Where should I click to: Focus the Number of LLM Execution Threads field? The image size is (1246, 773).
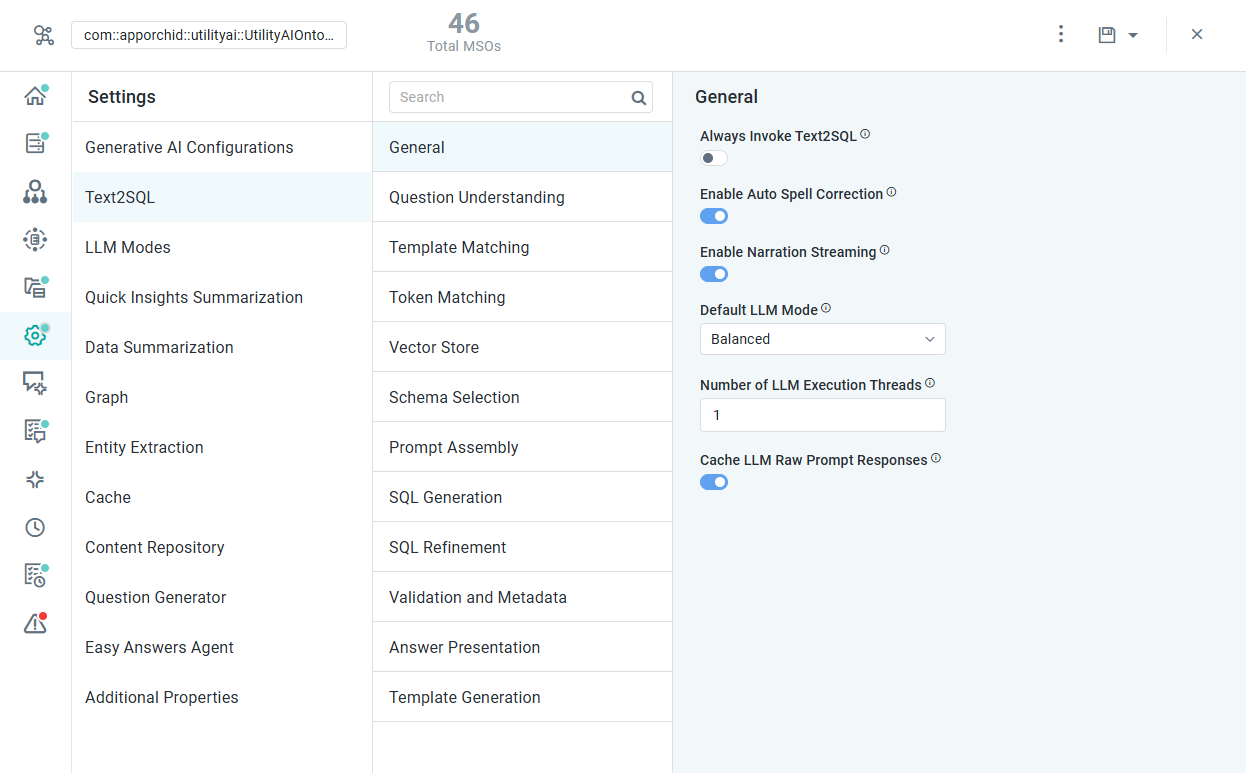coord(823,415)
